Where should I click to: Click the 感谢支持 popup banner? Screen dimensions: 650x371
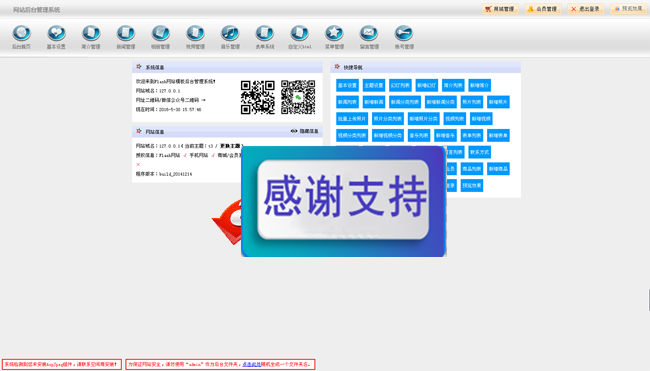point(344,201)
